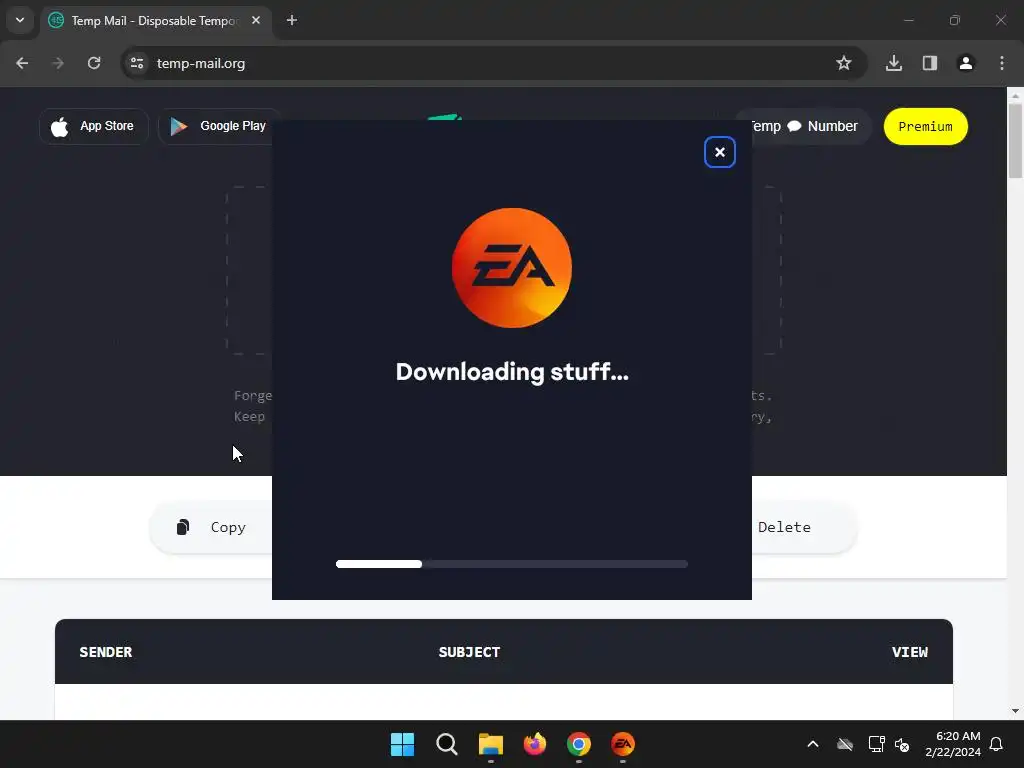Show hidden system tray icons
This screenshot has width=1024, height=768.
813,744
